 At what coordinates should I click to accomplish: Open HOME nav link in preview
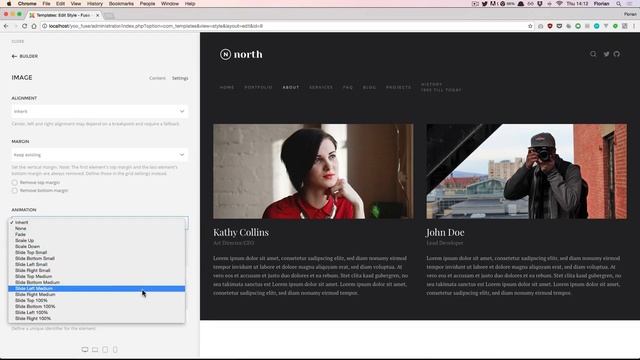tap(227, 87)
